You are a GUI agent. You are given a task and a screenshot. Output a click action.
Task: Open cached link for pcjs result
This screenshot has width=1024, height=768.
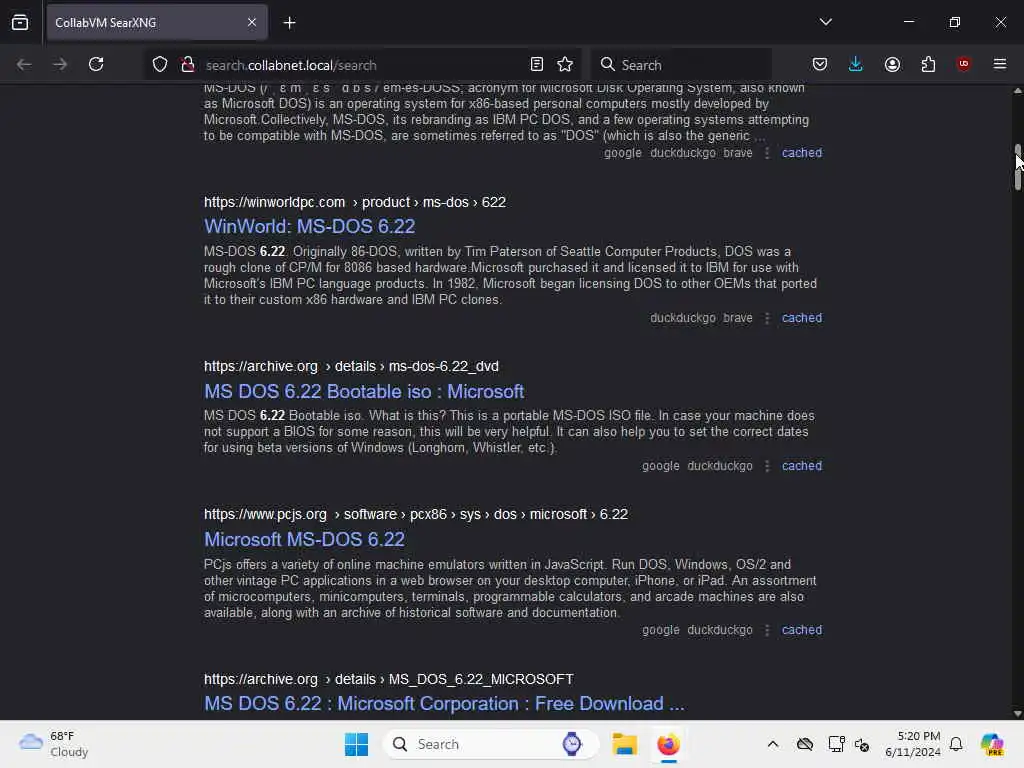(802, 630)
